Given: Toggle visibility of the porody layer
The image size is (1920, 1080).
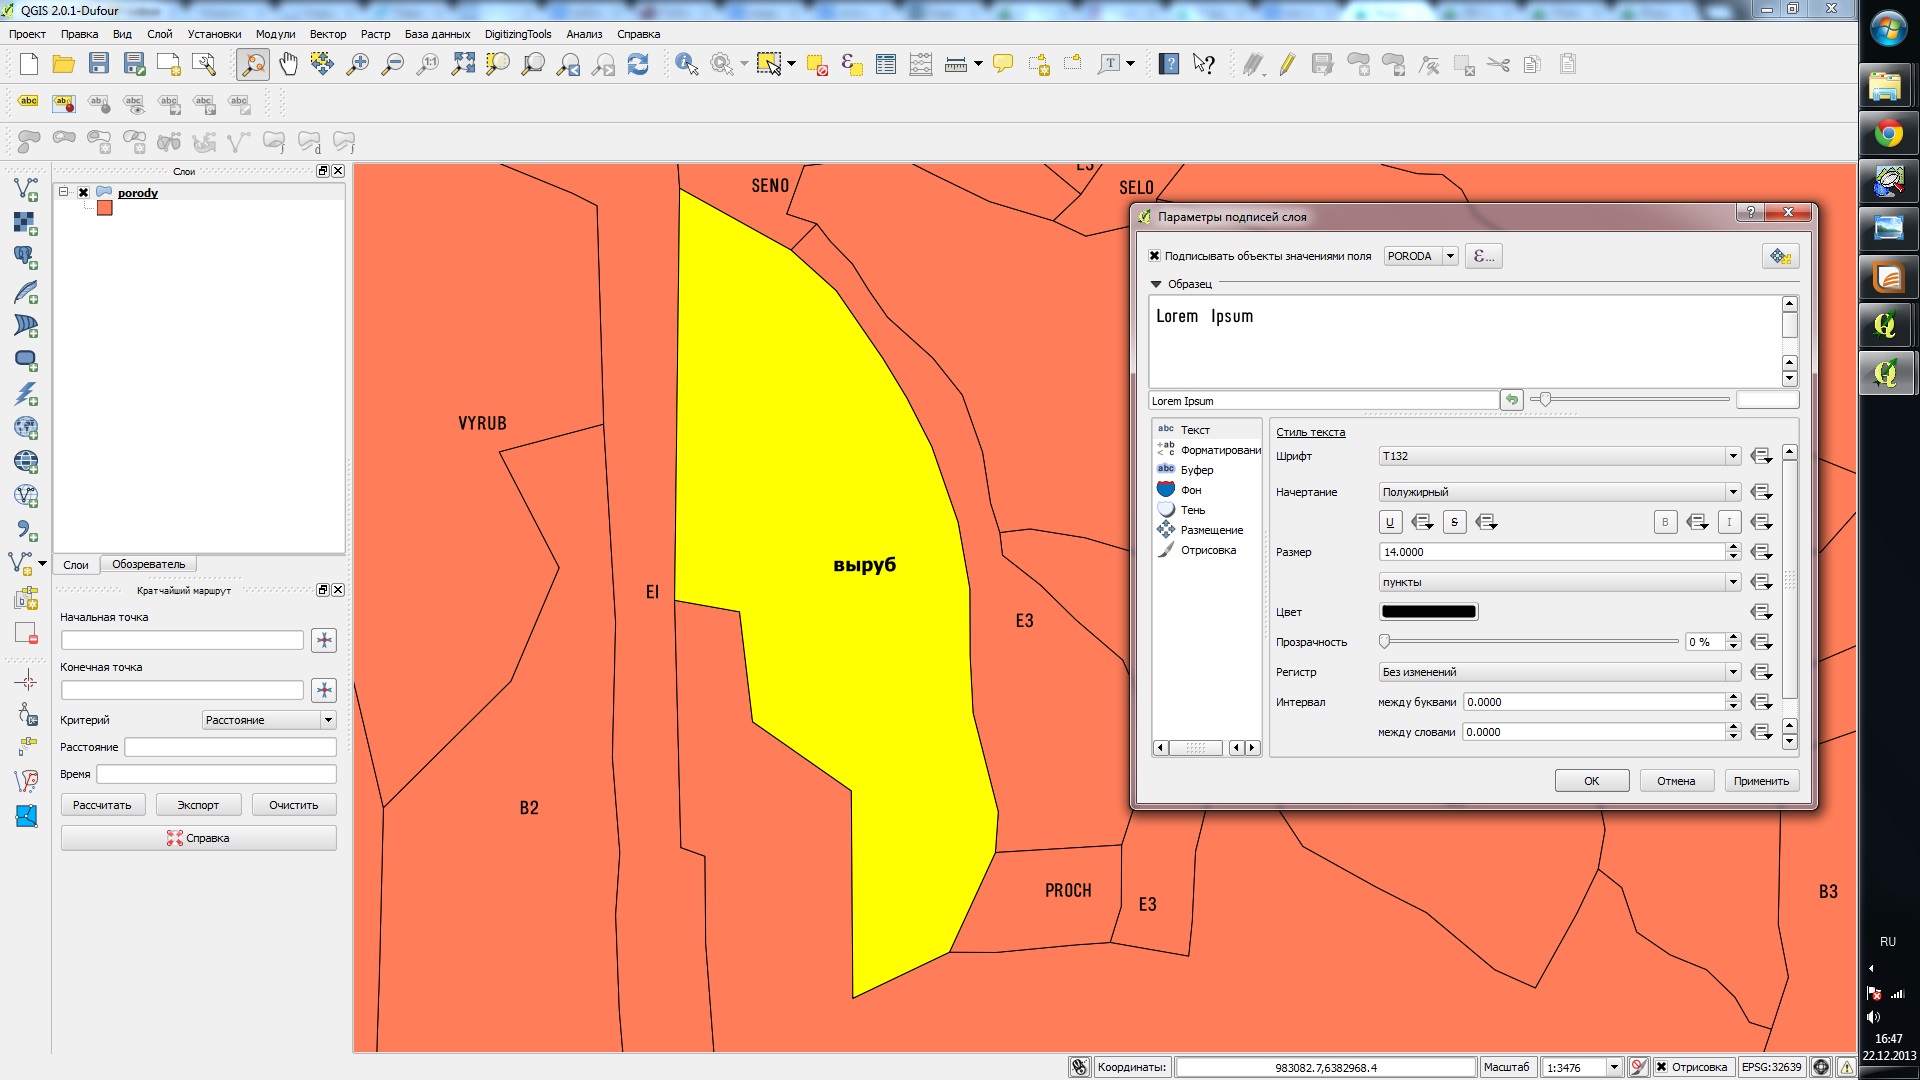Looking at the screenshot, I should 84,193.
